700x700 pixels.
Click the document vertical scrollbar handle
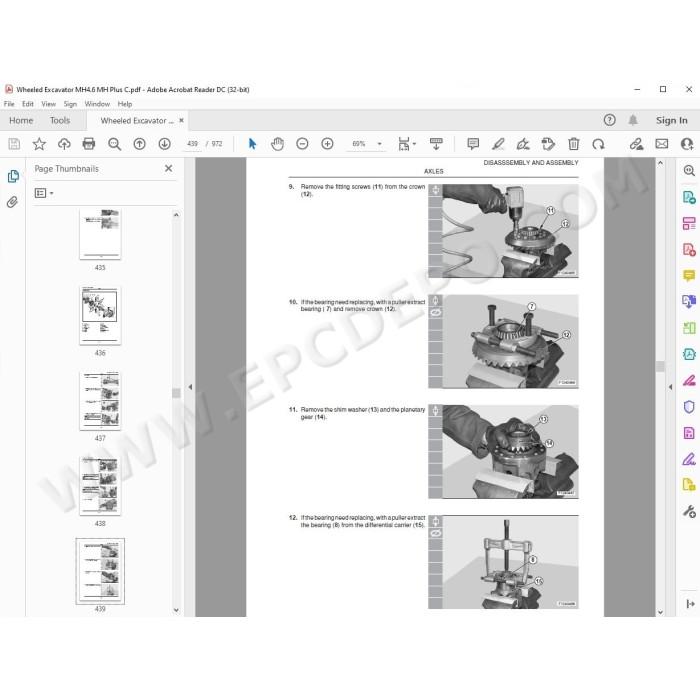click(660, 367)
